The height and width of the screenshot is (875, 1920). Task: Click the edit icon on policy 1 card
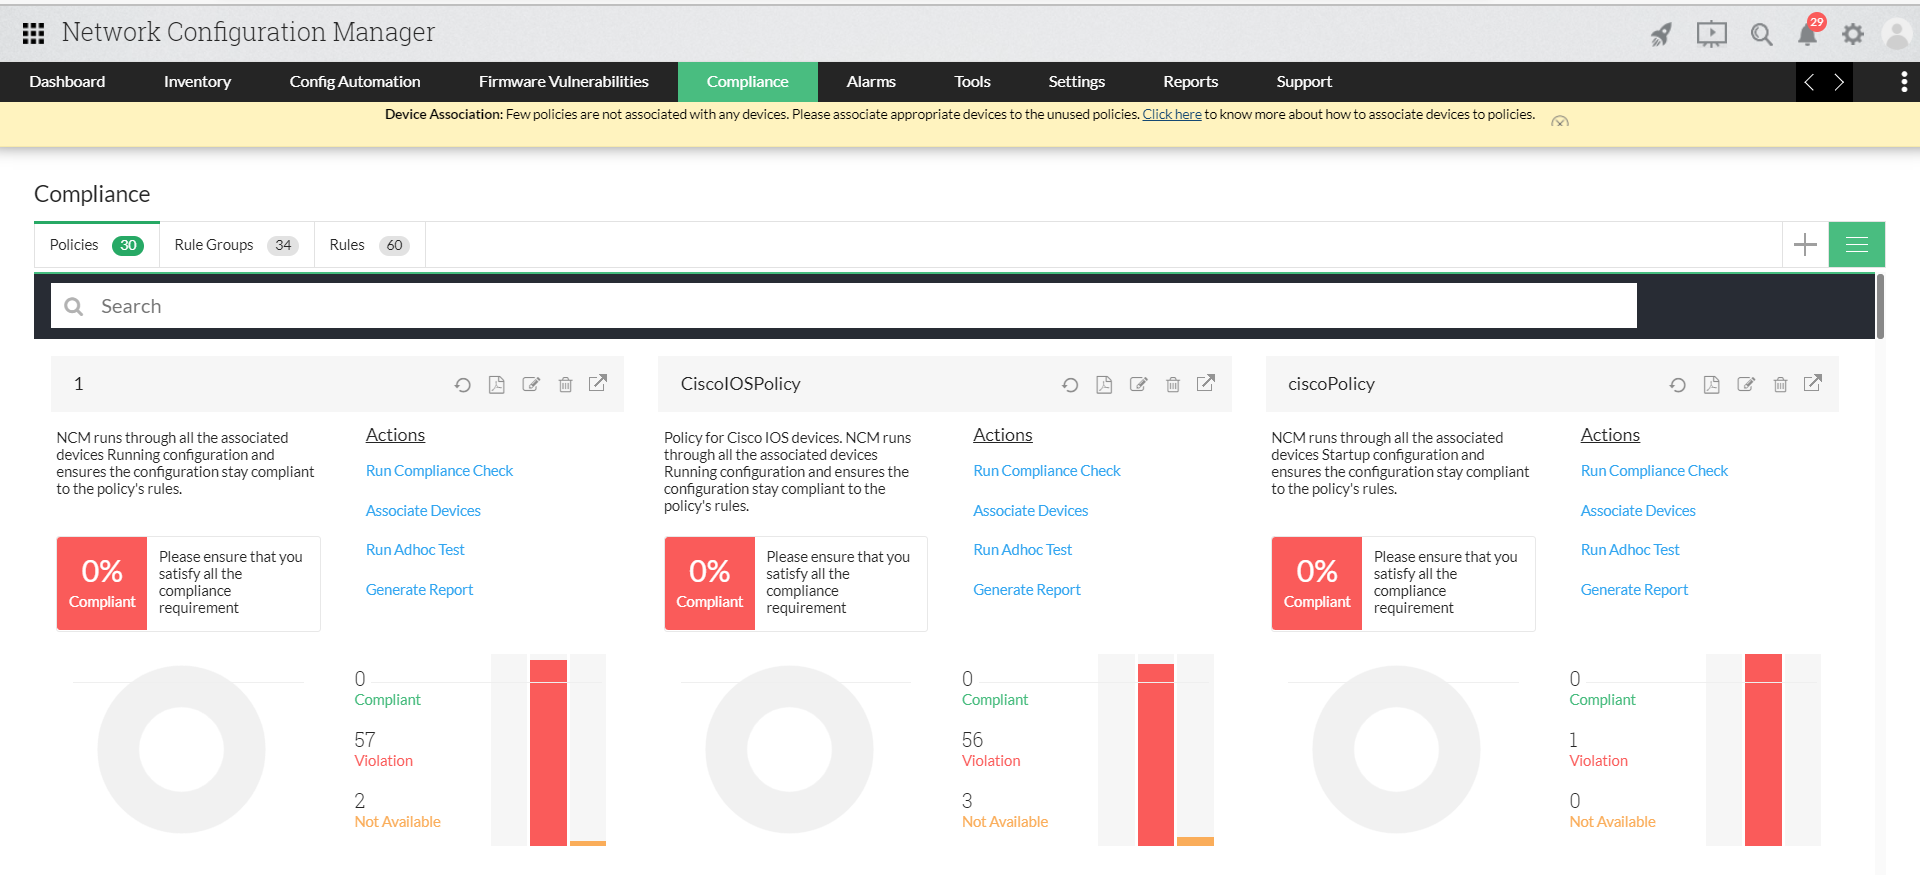point(531,385)
